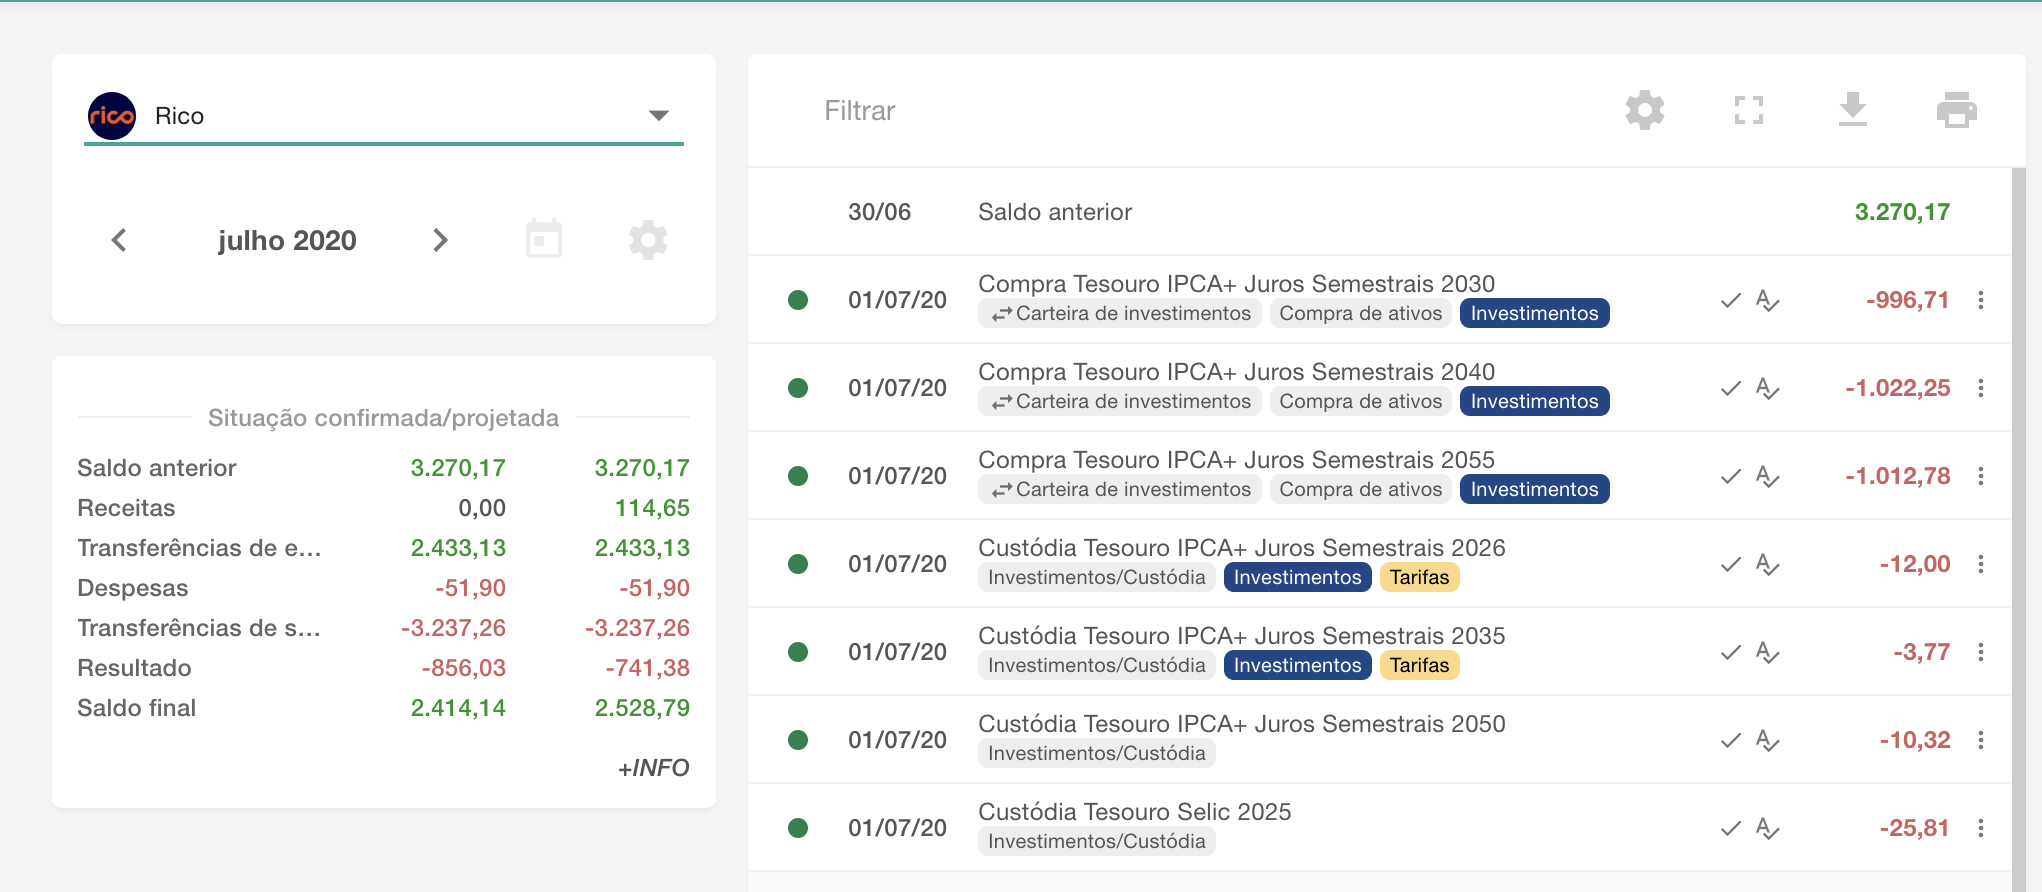
Task: Go to previous month before julho 2020
Action: click(119, 240)
